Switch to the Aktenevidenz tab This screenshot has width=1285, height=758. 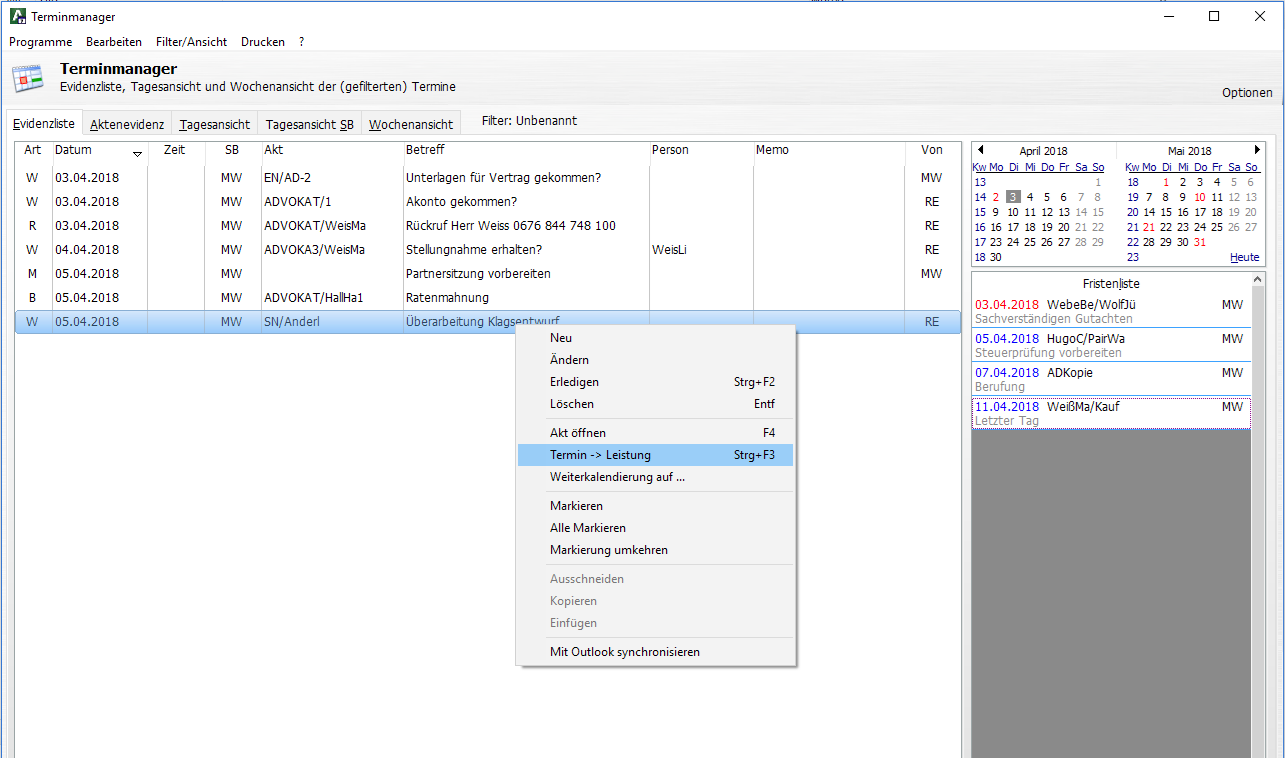127,125
